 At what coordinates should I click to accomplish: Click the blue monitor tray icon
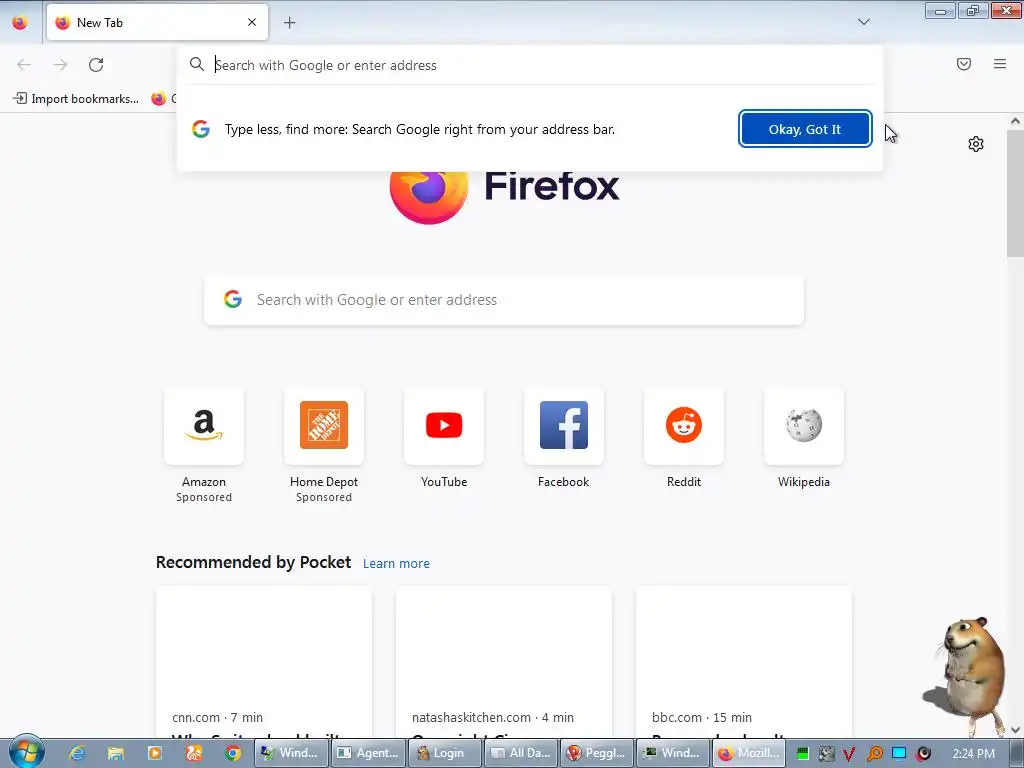click(x=899, y=754)
